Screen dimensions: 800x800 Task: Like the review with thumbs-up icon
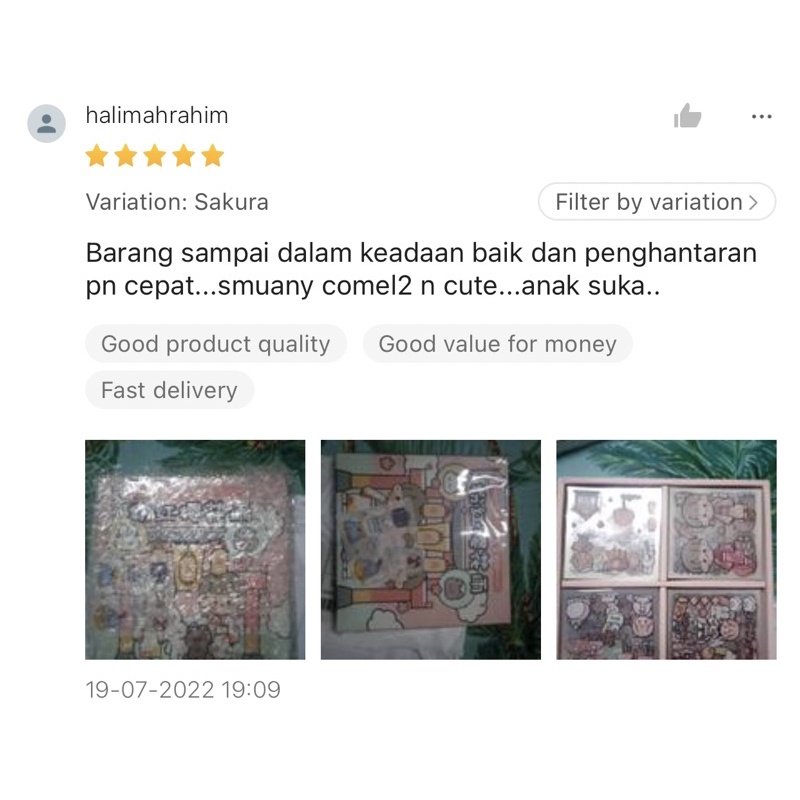[687, 116]
